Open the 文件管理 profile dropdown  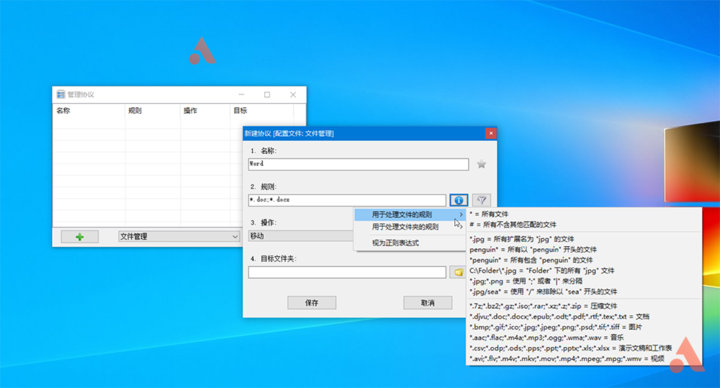pos(179,236)
